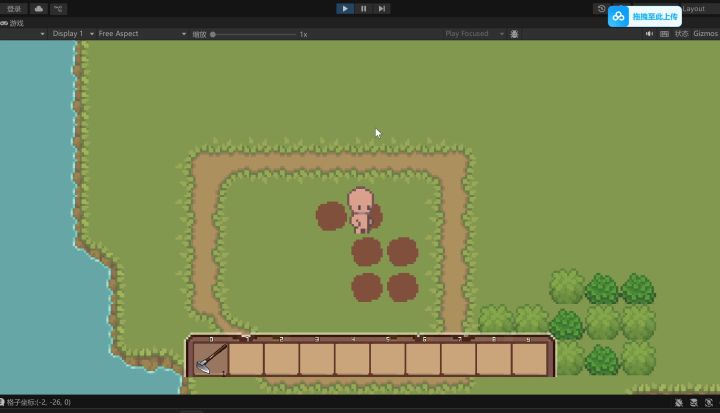Open the Play Focused dropdown

tap(474, 34)
